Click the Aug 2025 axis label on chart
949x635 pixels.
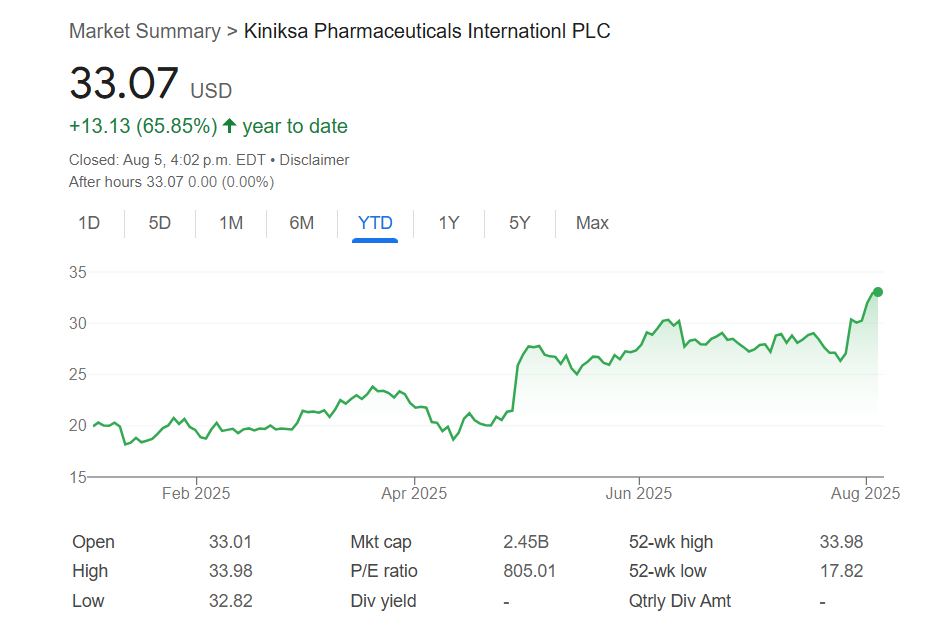(866, 493)
